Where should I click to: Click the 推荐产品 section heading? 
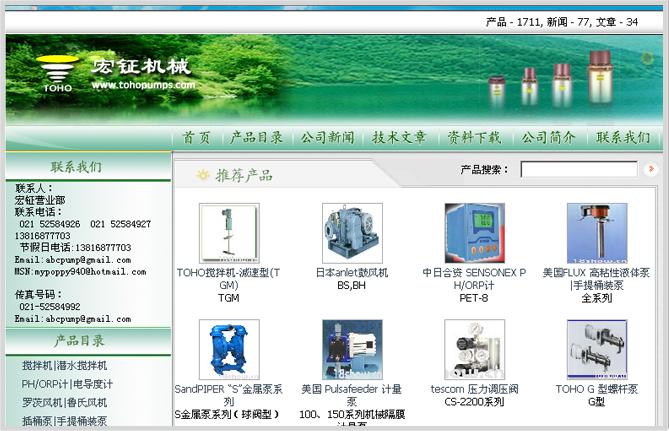(244, 175)
